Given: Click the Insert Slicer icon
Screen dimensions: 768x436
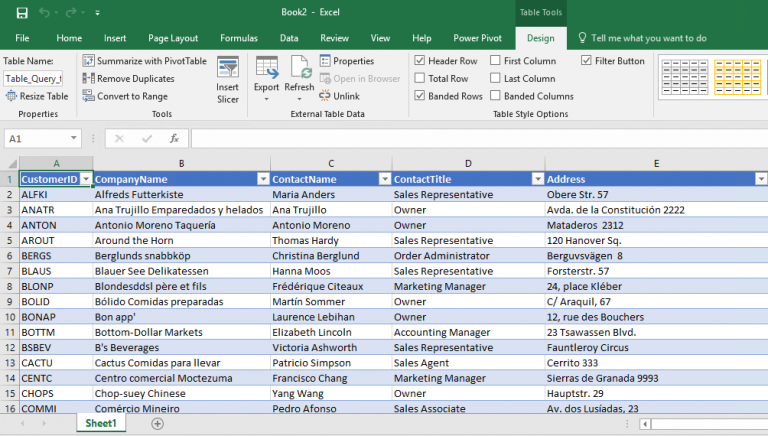Looking at the screenshot, I should [x=227, y=69].
